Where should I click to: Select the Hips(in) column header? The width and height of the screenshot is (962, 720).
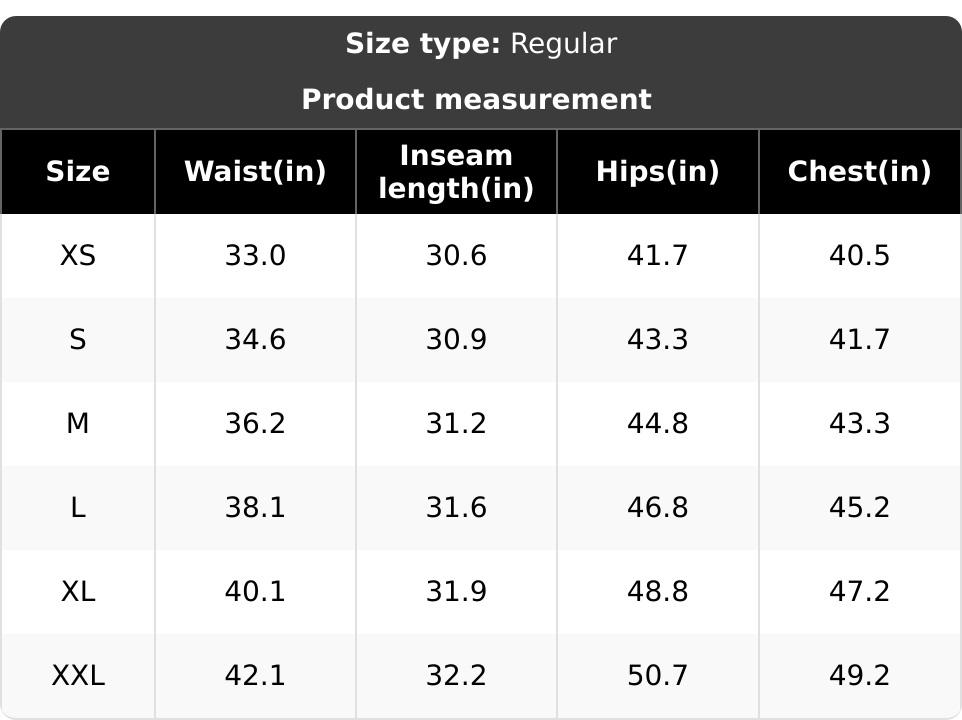(657, 171)
